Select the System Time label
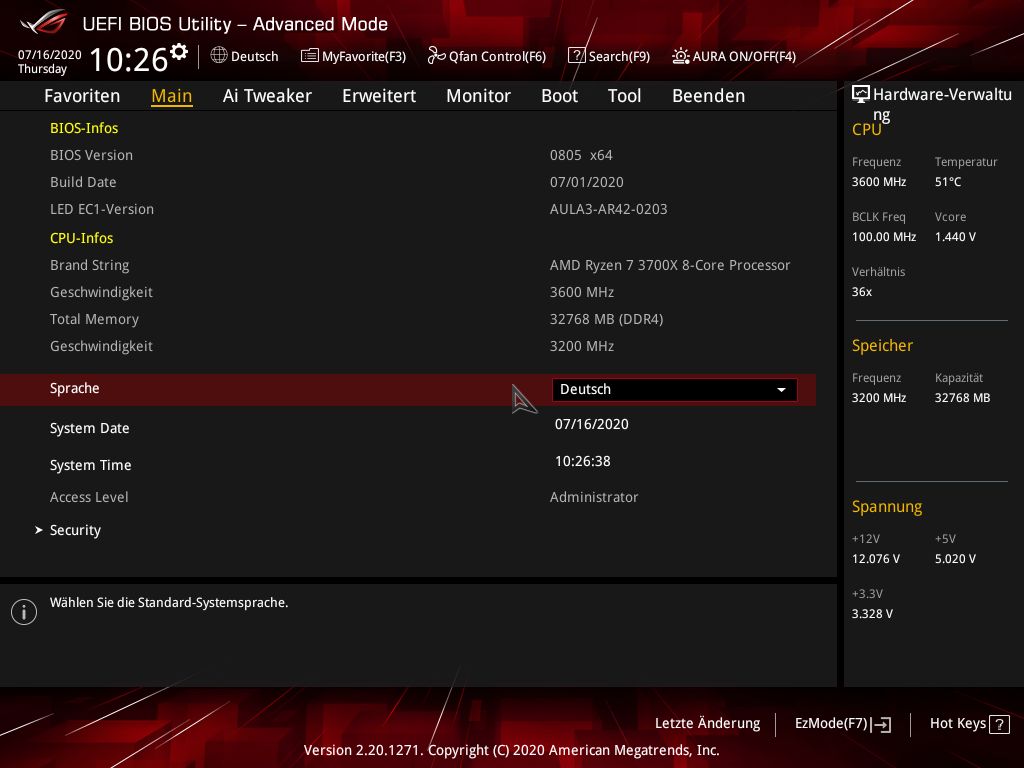 pos(91,465)
